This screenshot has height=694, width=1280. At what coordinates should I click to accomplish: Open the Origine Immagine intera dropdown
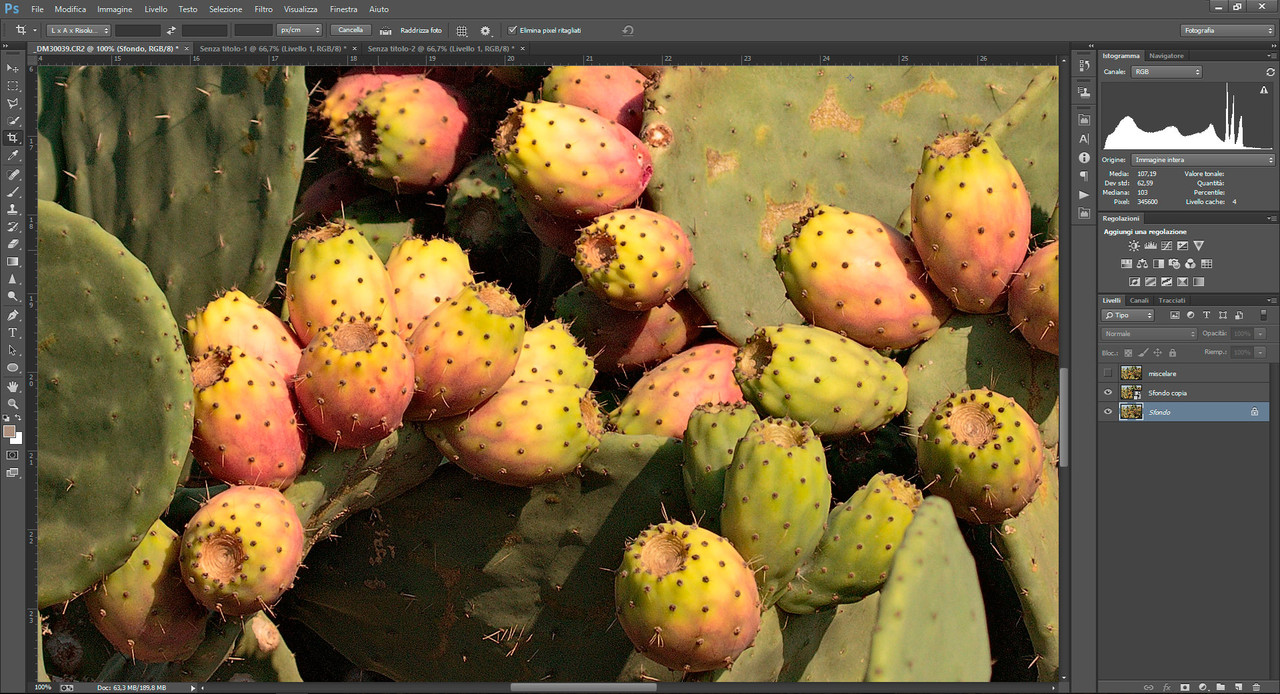[1203, 160]
